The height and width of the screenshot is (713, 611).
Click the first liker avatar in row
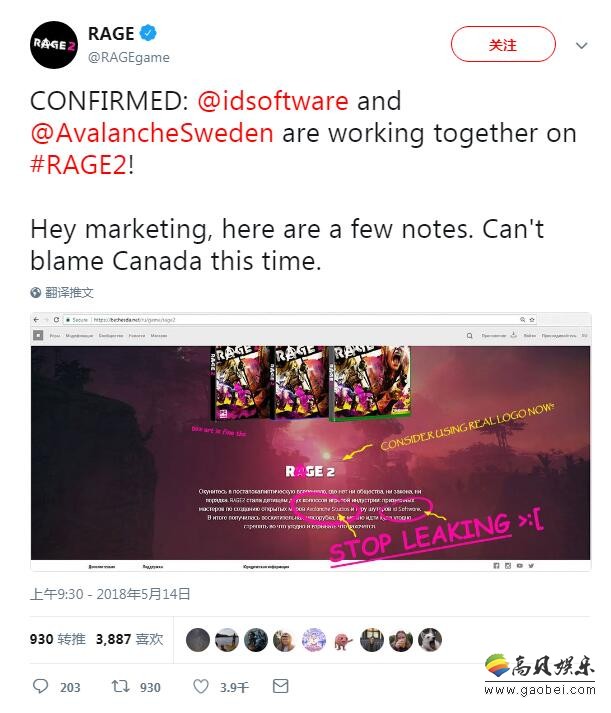point(198,640)
